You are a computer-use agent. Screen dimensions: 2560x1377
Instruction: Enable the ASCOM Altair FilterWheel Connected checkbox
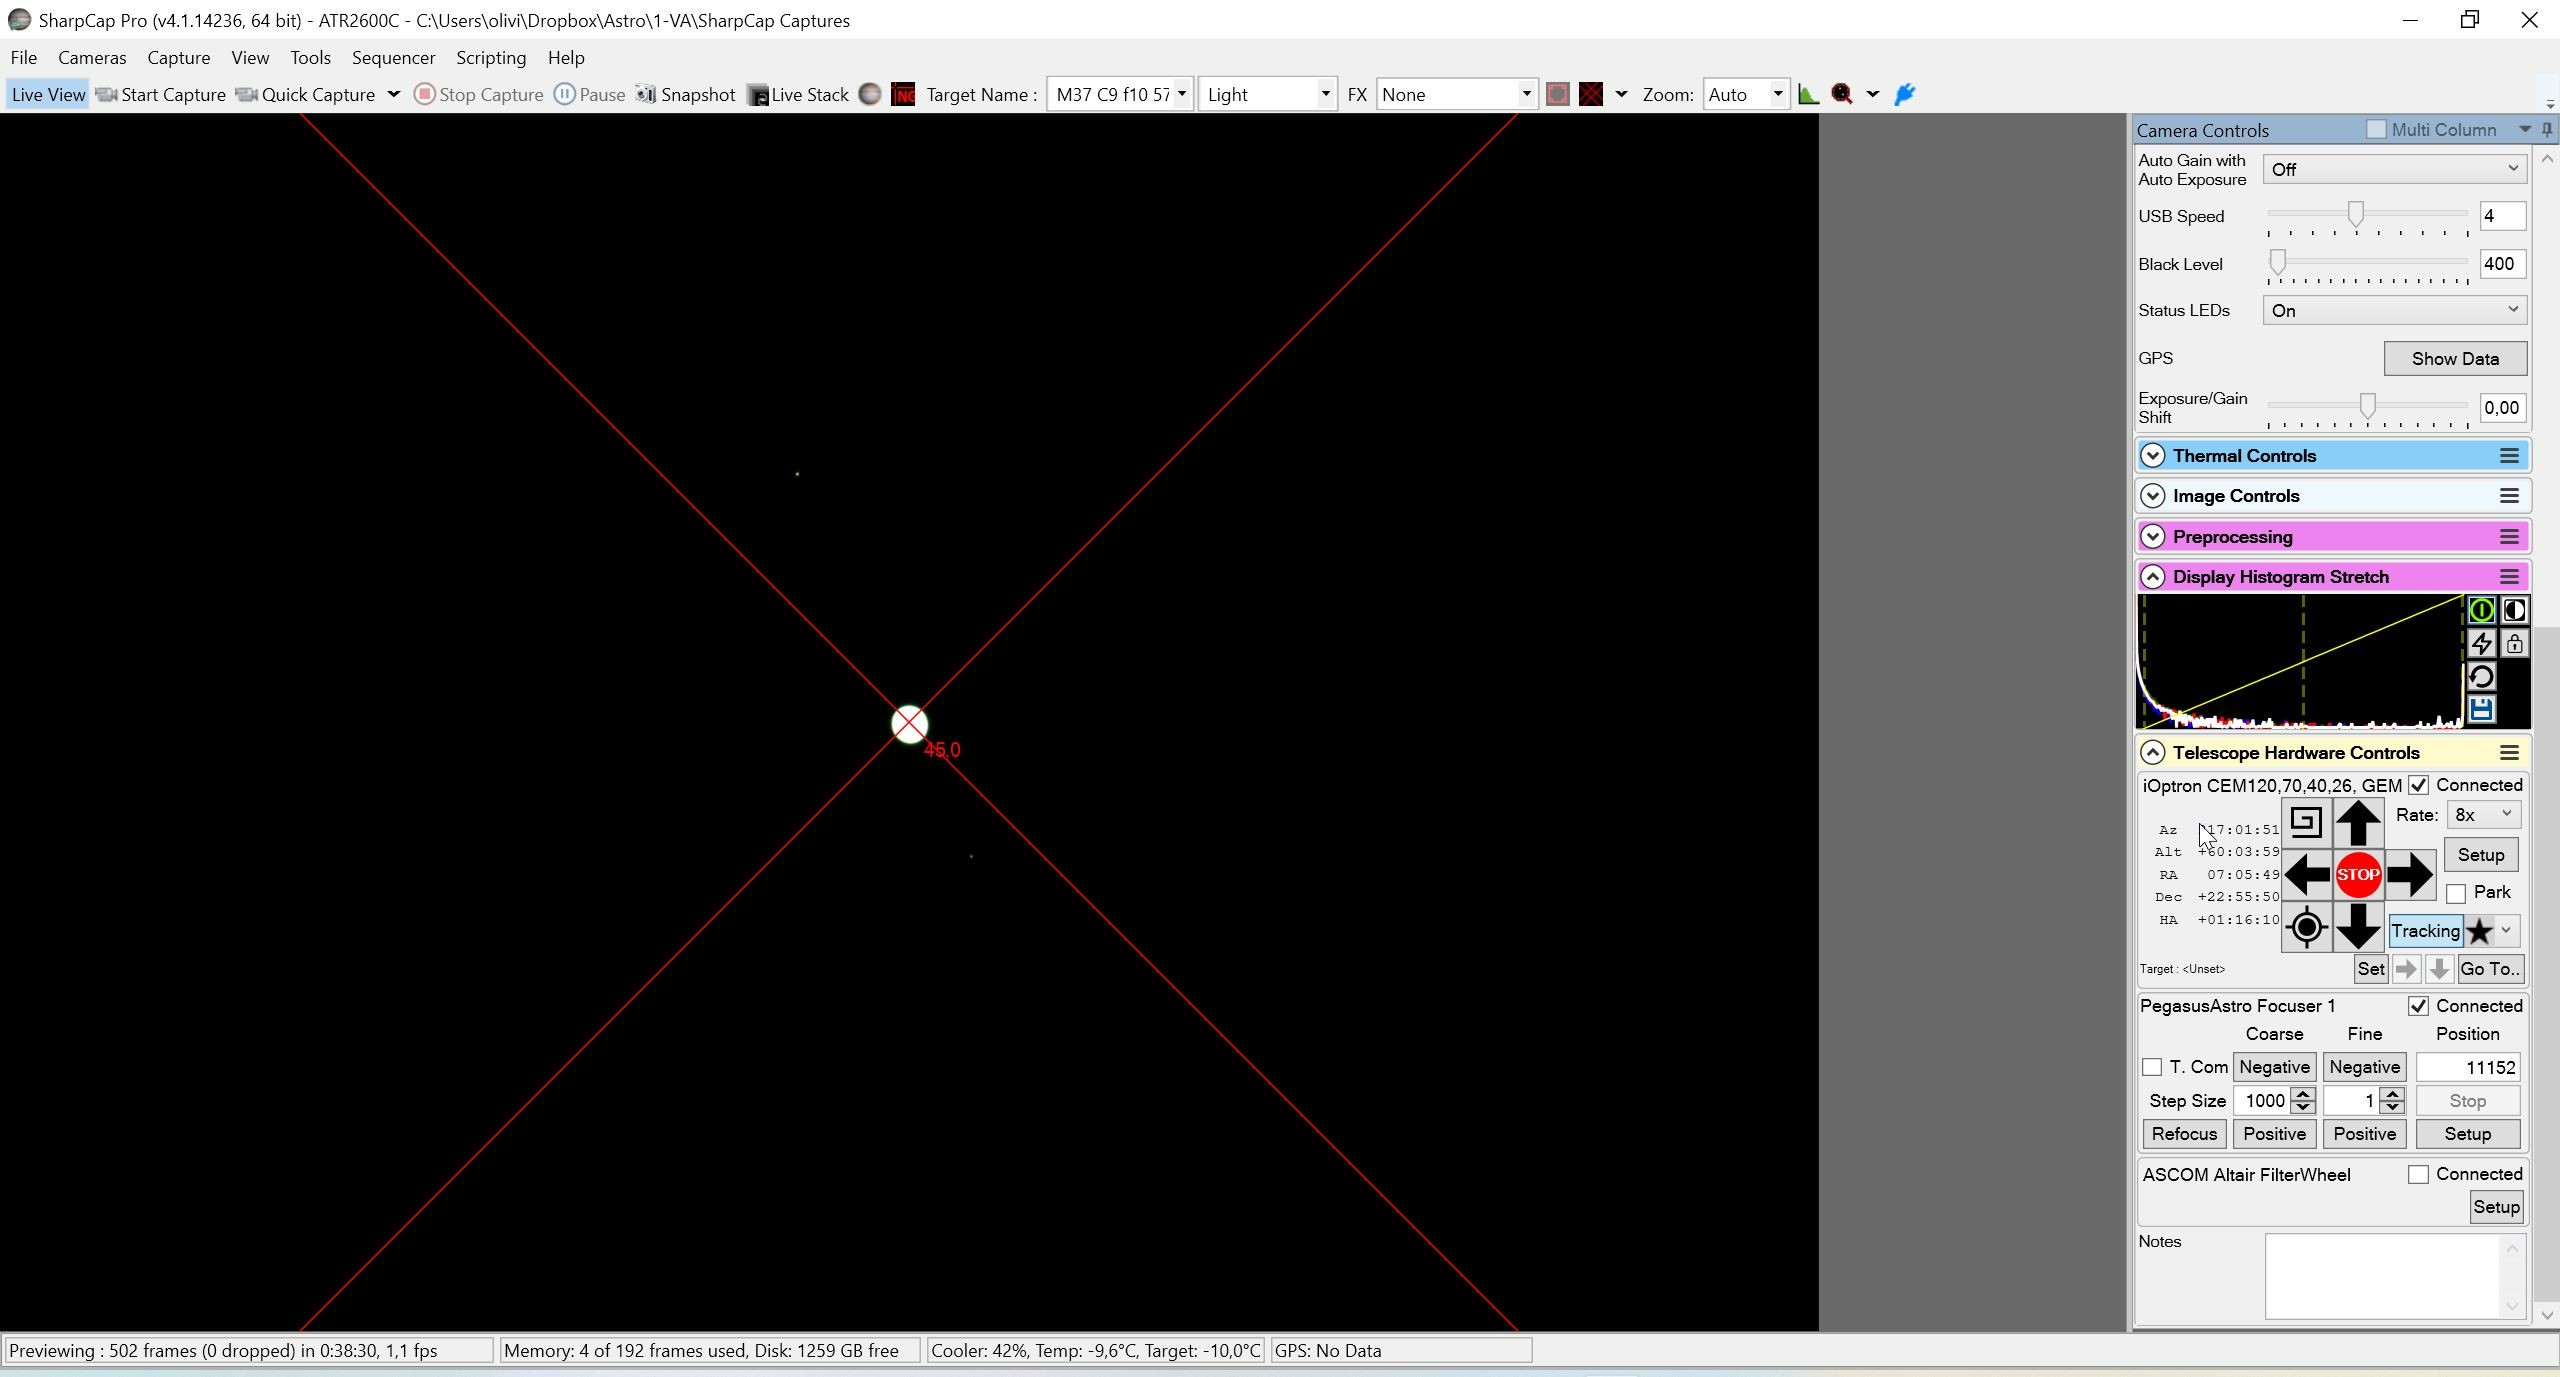coord(2418,1175)
